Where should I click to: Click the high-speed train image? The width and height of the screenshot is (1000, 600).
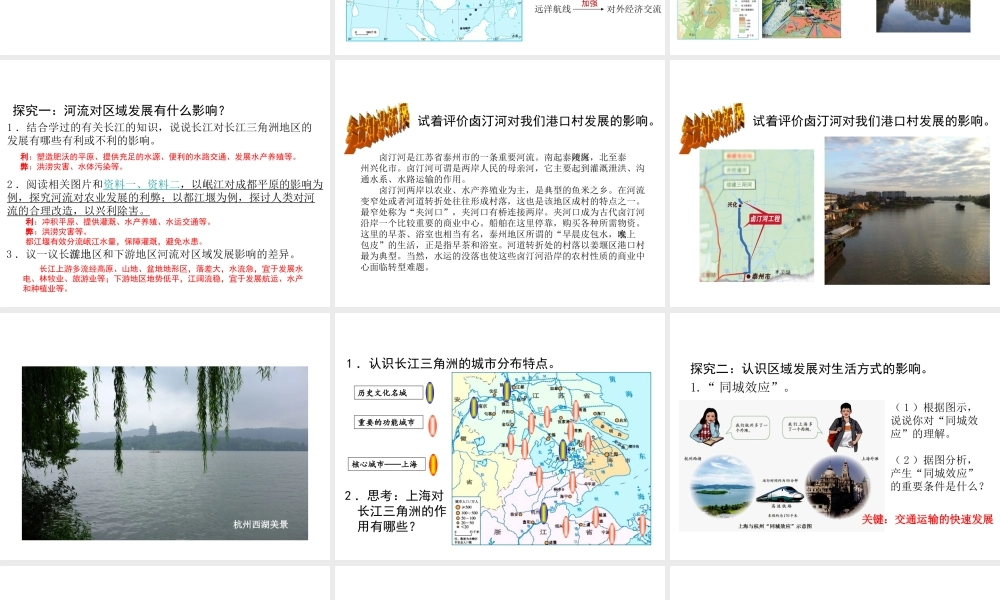781,494
